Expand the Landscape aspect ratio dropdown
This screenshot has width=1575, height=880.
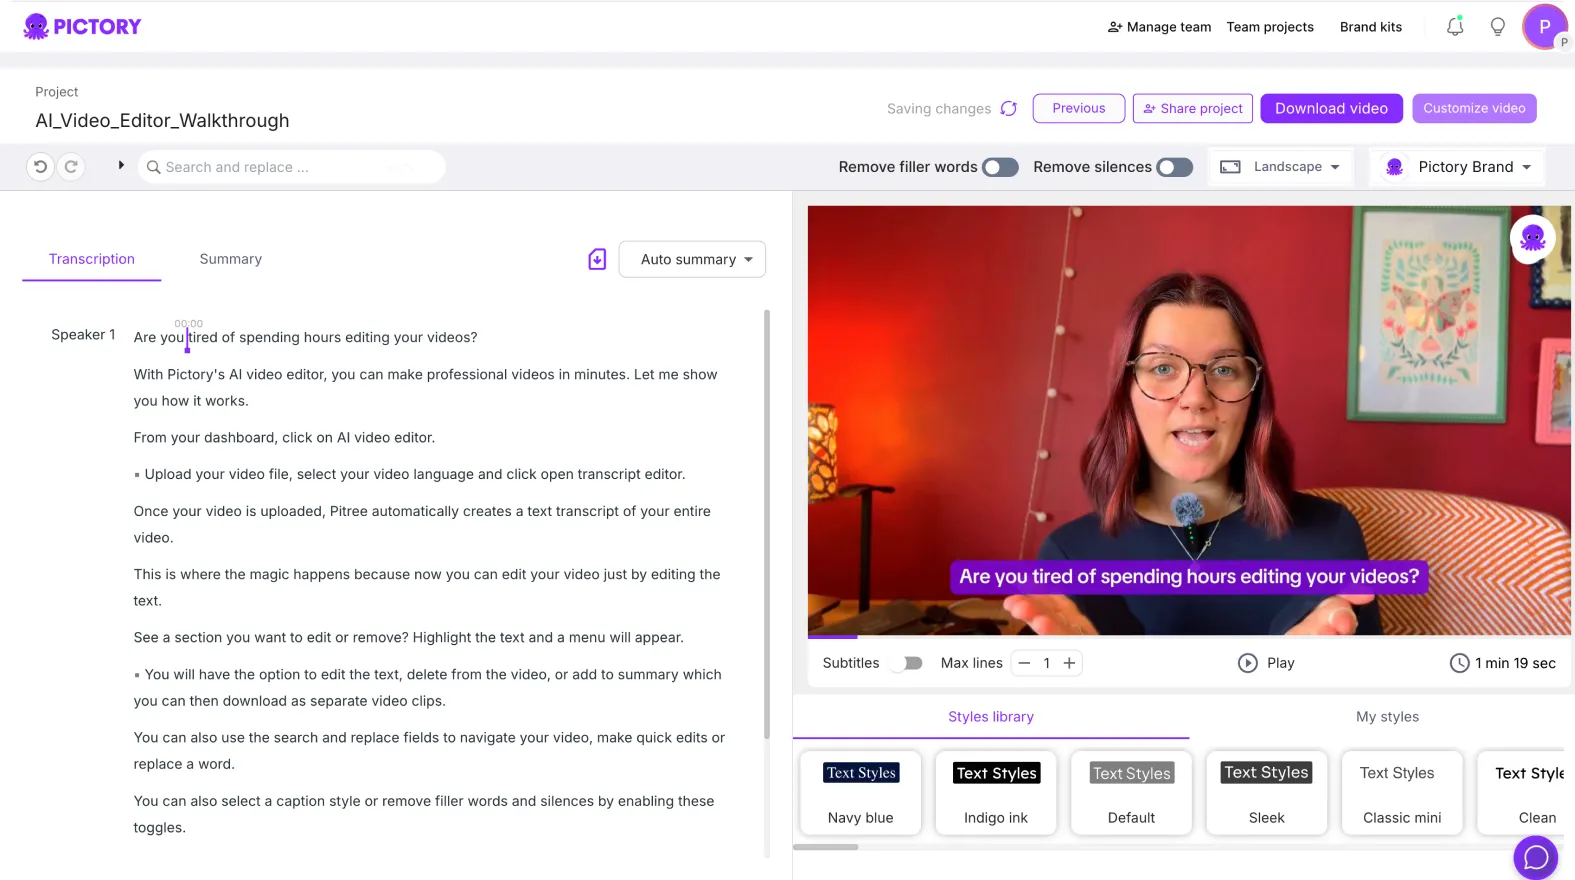1280,167
